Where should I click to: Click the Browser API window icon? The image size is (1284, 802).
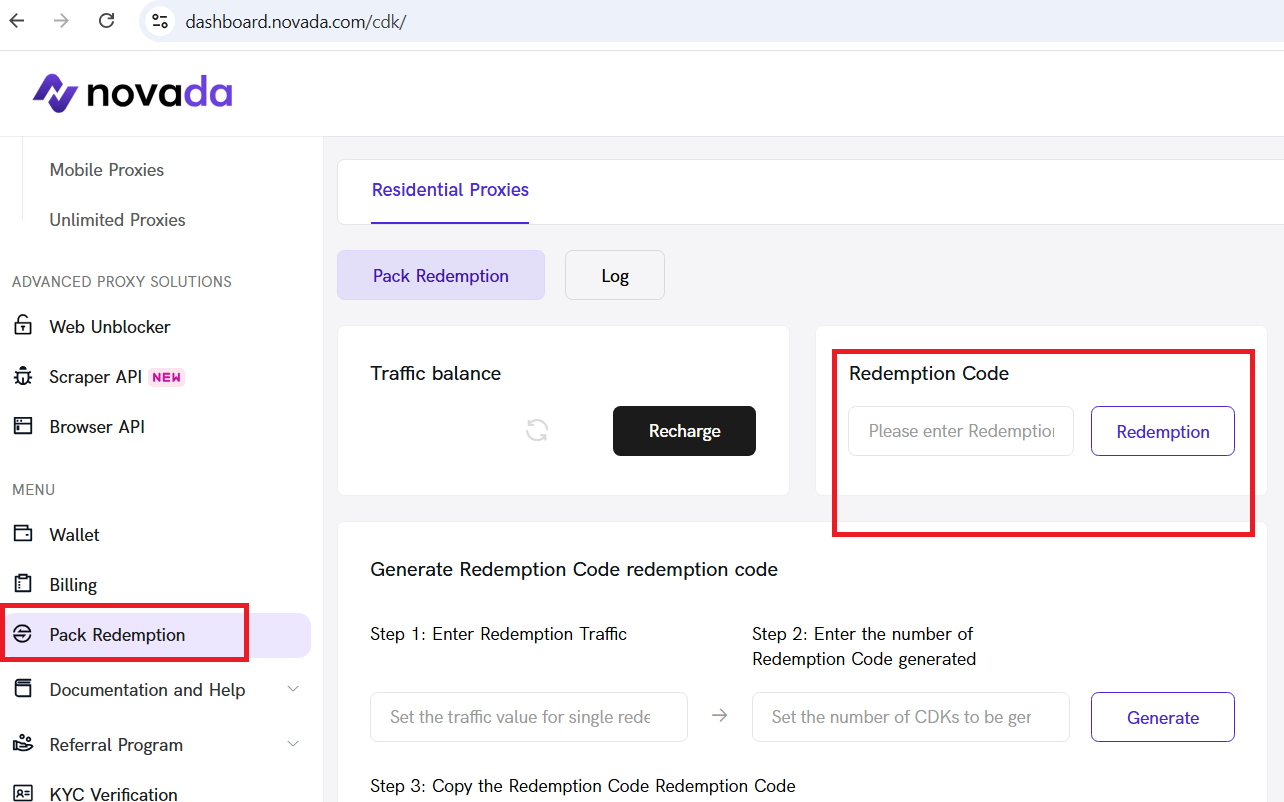click(x=23, y=427)
